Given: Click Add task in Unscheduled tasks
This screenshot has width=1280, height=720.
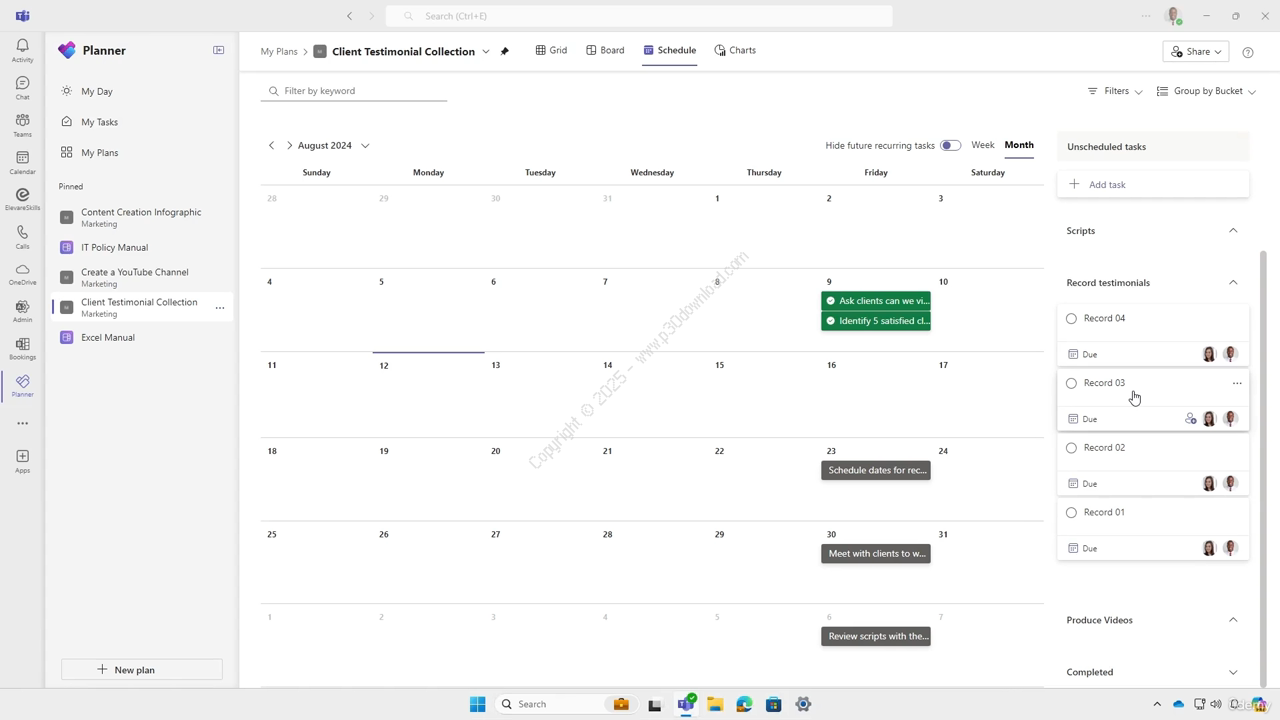Looking at the screenshot, I should coord(1107,185).
